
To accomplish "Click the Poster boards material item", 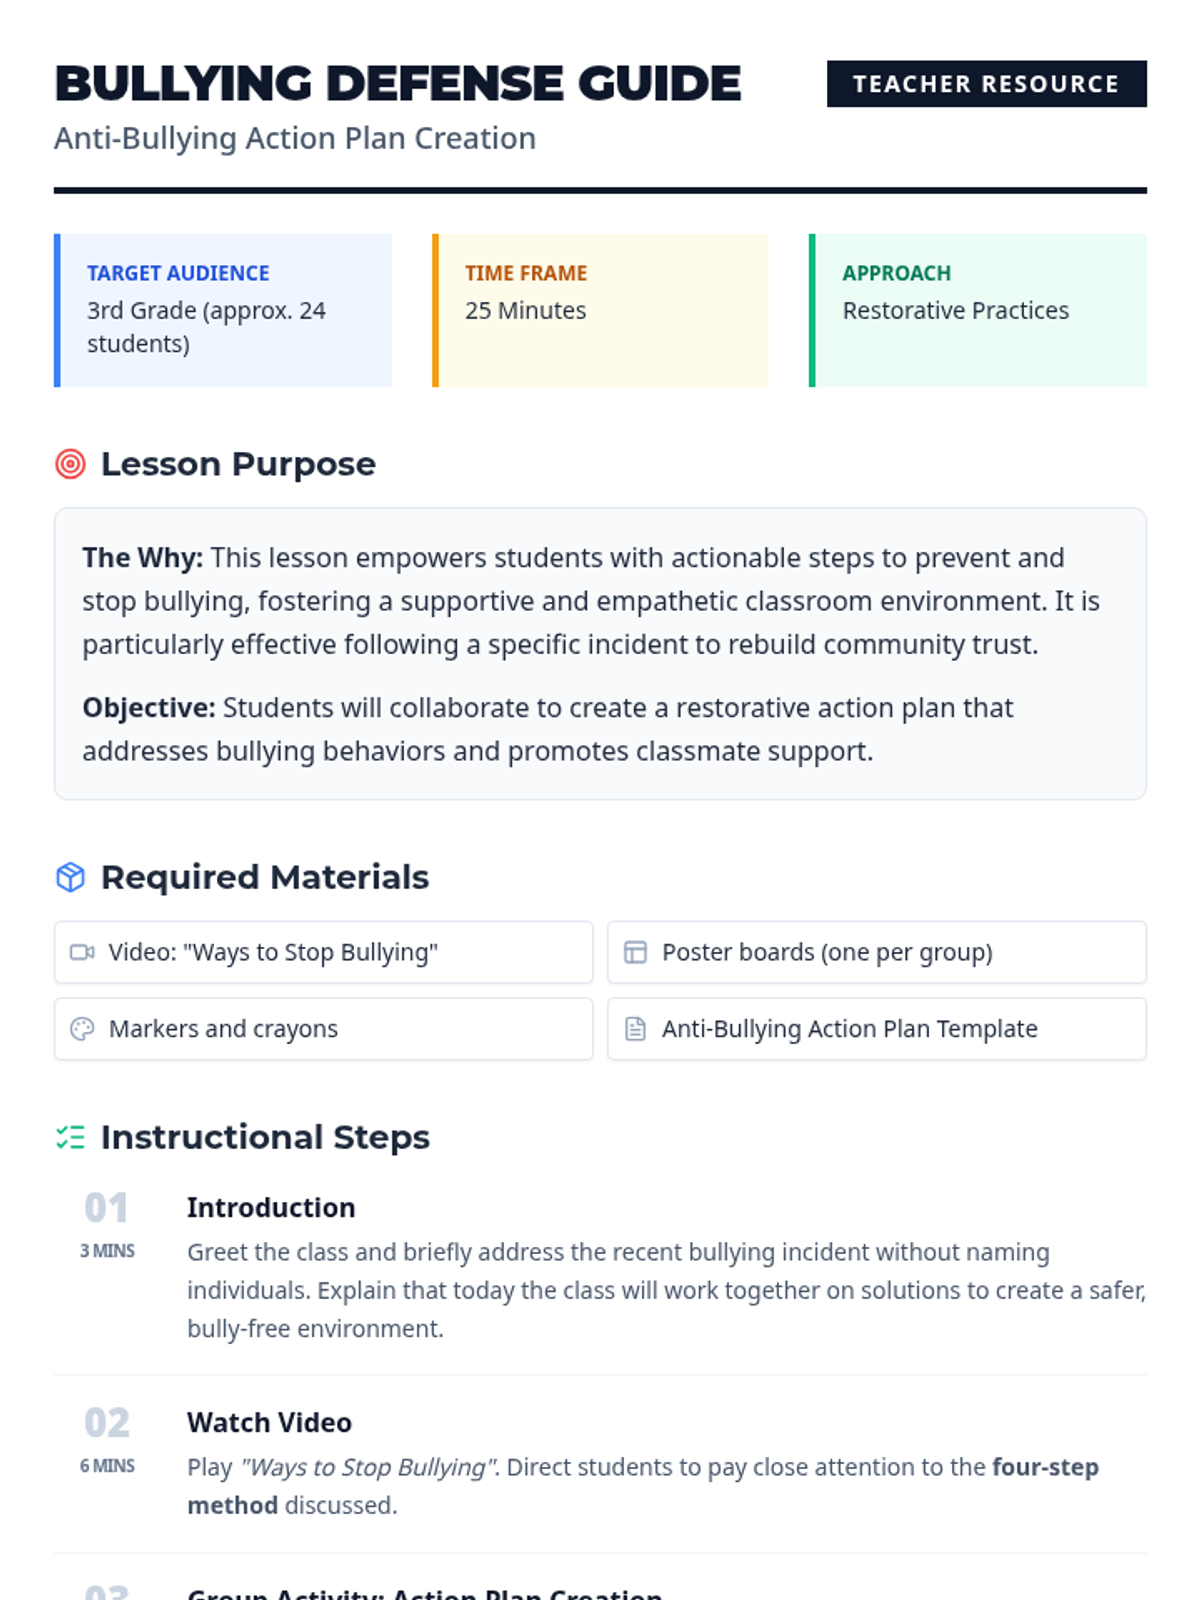I will point(877,952).
